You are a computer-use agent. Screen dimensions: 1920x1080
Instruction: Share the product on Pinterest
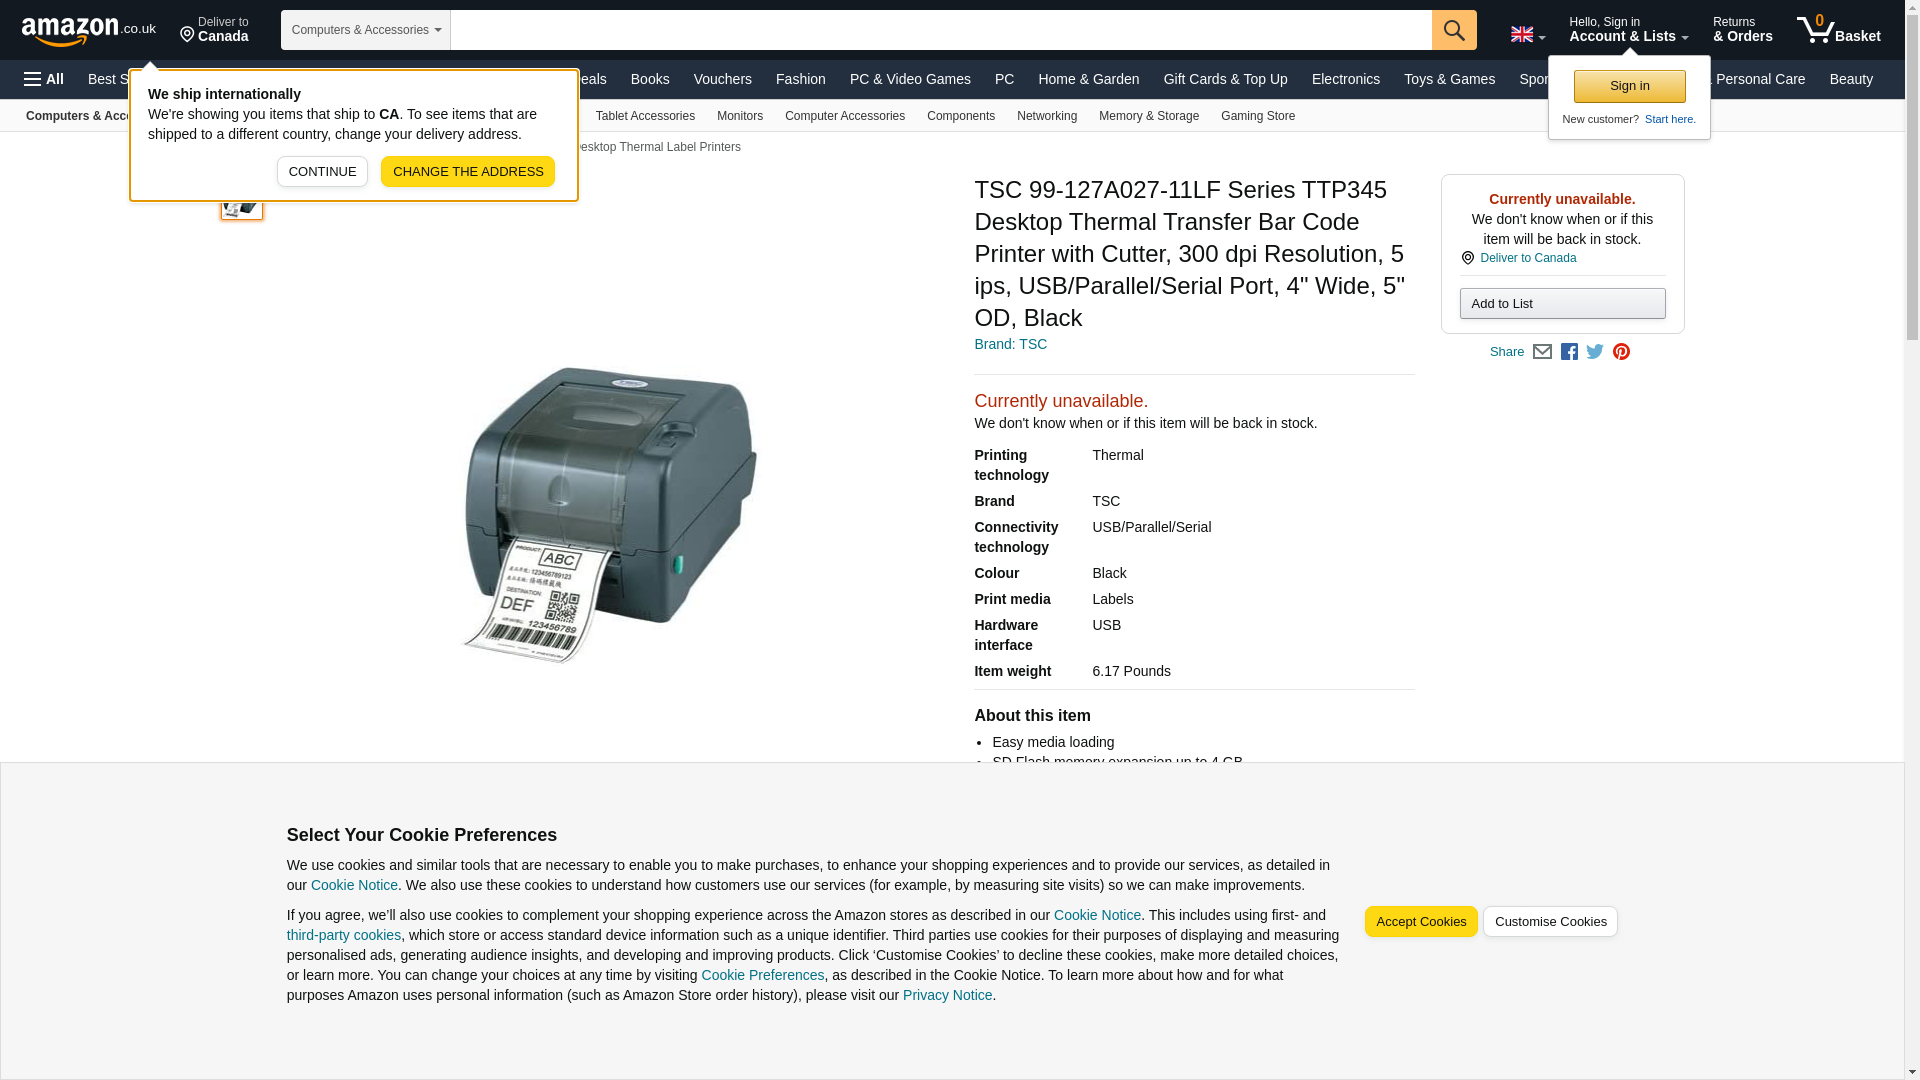[x=1621, y=352]
